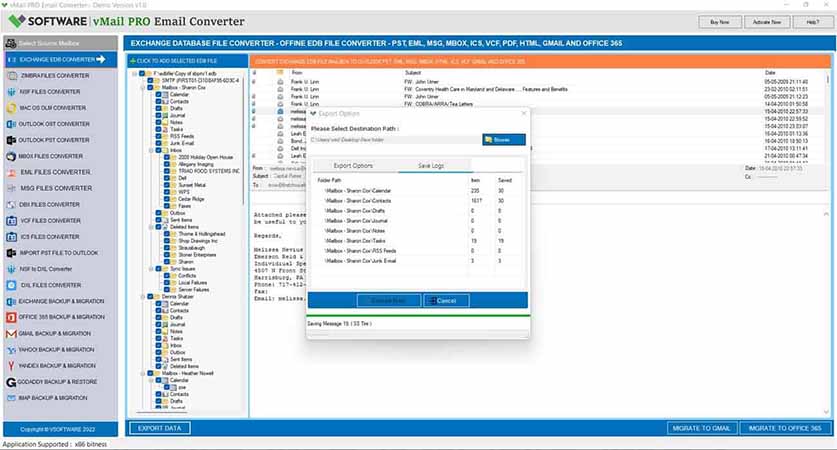
Task: Click the Select Source Mailbox header icon
Action: point(11,43)
